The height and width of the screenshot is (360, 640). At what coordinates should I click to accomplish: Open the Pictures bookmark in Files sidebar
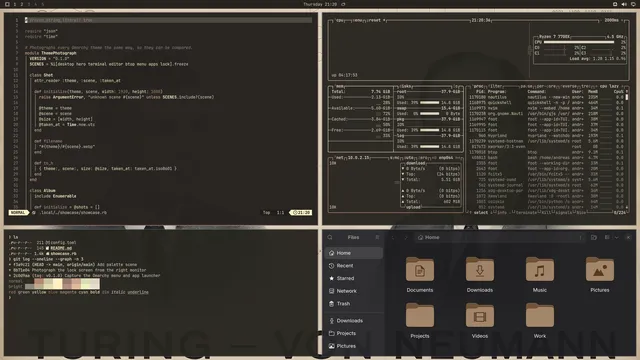click(354, 346)
